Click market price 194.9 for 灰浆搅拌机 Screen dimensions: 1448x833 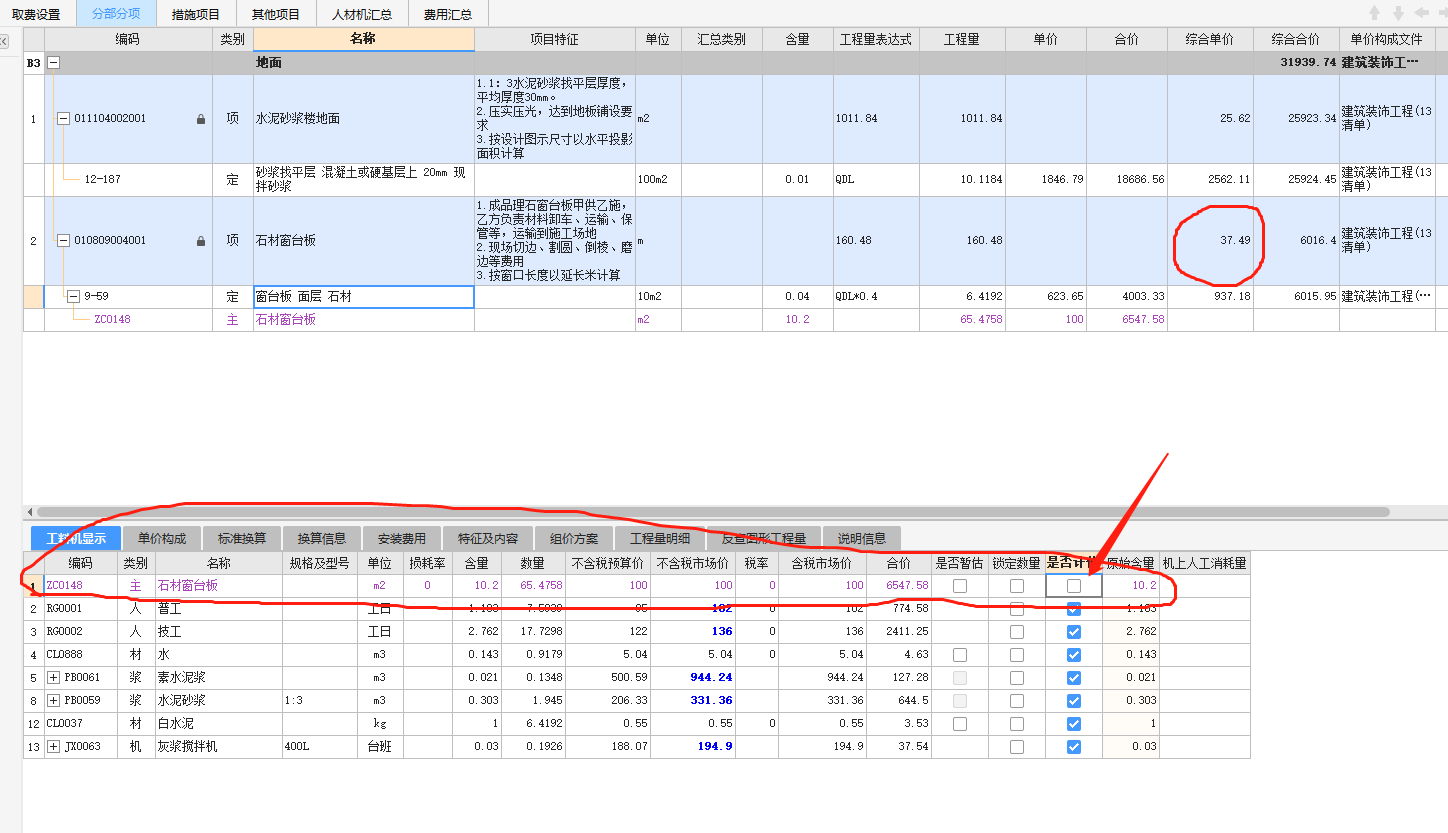(x=693, y=747)
